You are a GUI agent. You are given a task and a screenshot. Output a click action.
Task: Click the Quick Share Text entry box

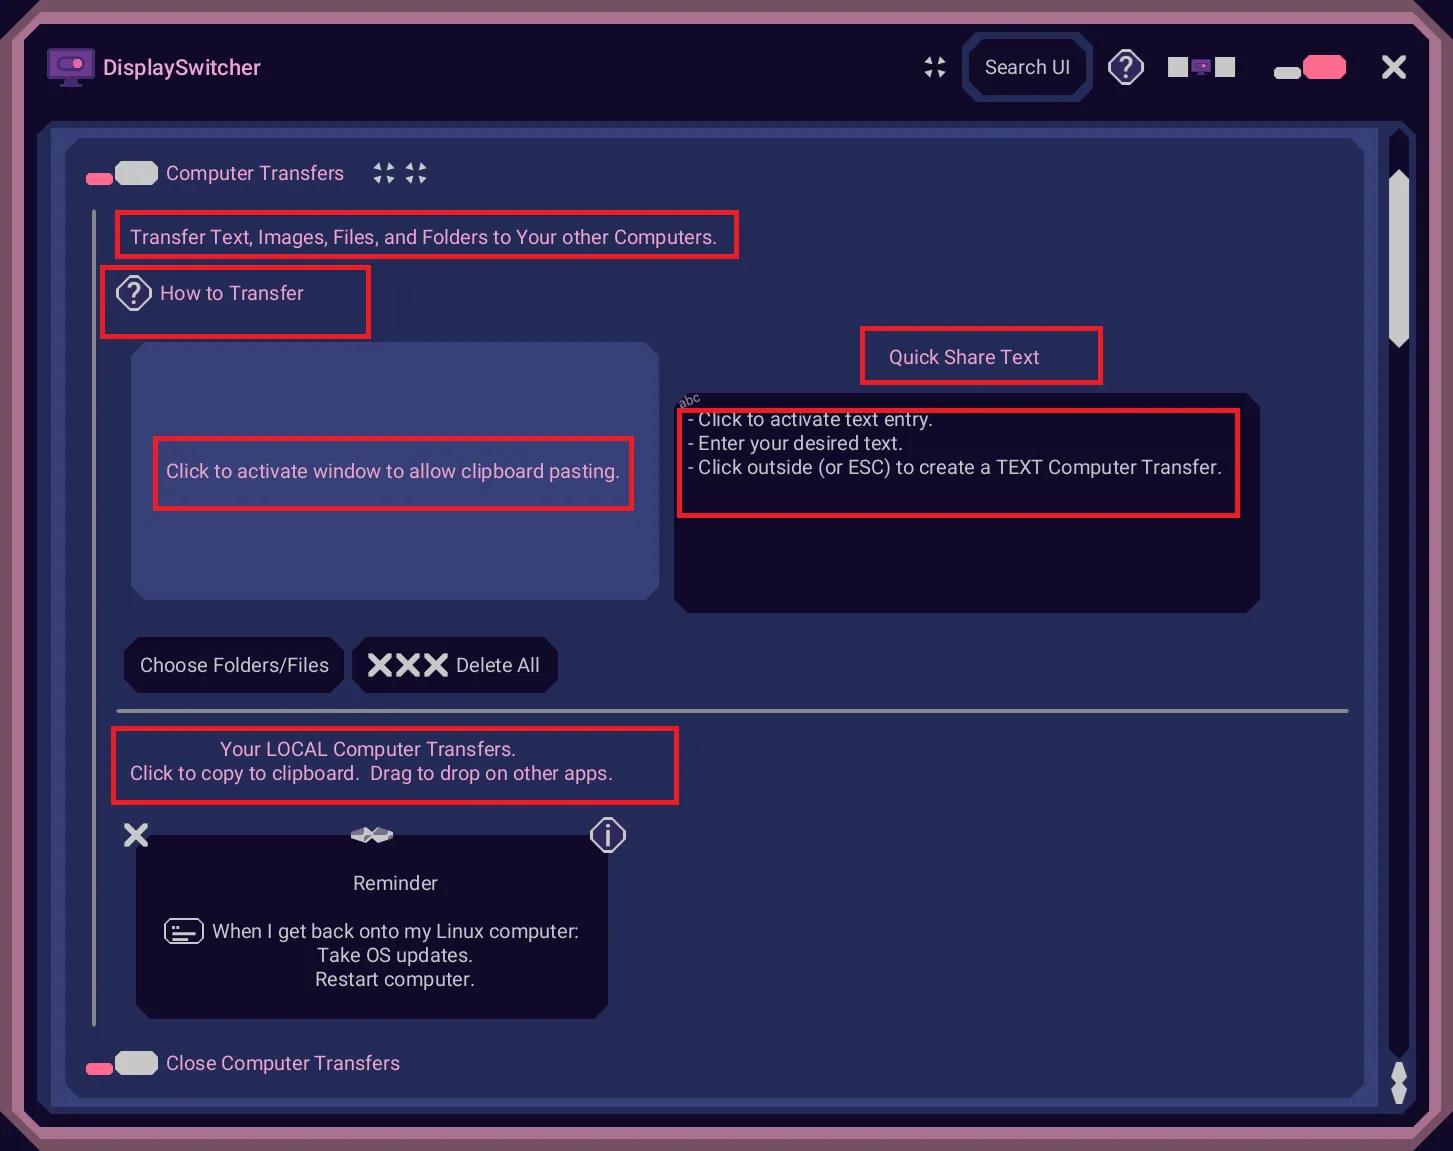[x=967, y=503]
